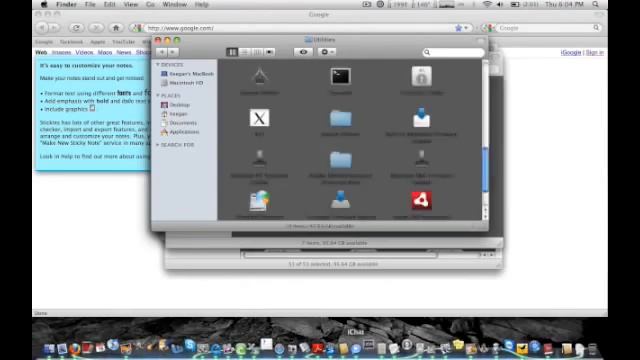The image size is (640, 360).
Task: Open the X11 icon in Utilities window
Action: click(x=259, y=118)
